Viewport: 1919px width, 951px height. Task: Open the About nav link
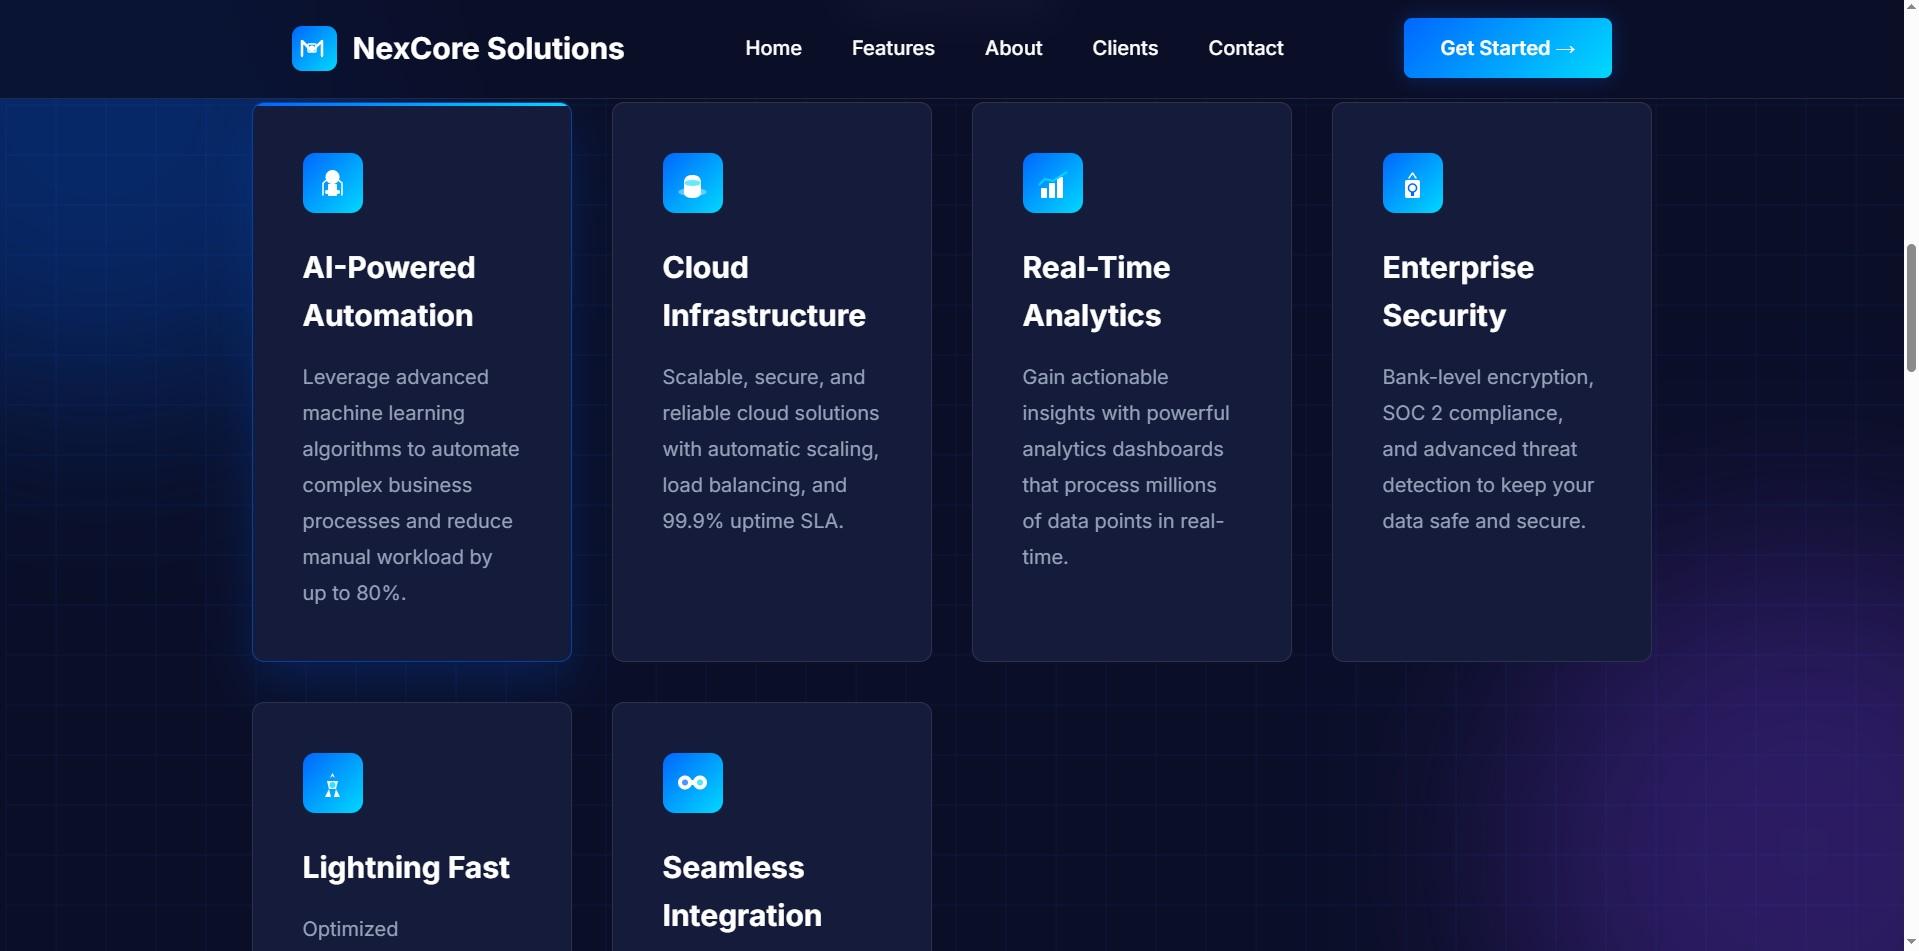pyautogui.click(x=1014, y=48)
